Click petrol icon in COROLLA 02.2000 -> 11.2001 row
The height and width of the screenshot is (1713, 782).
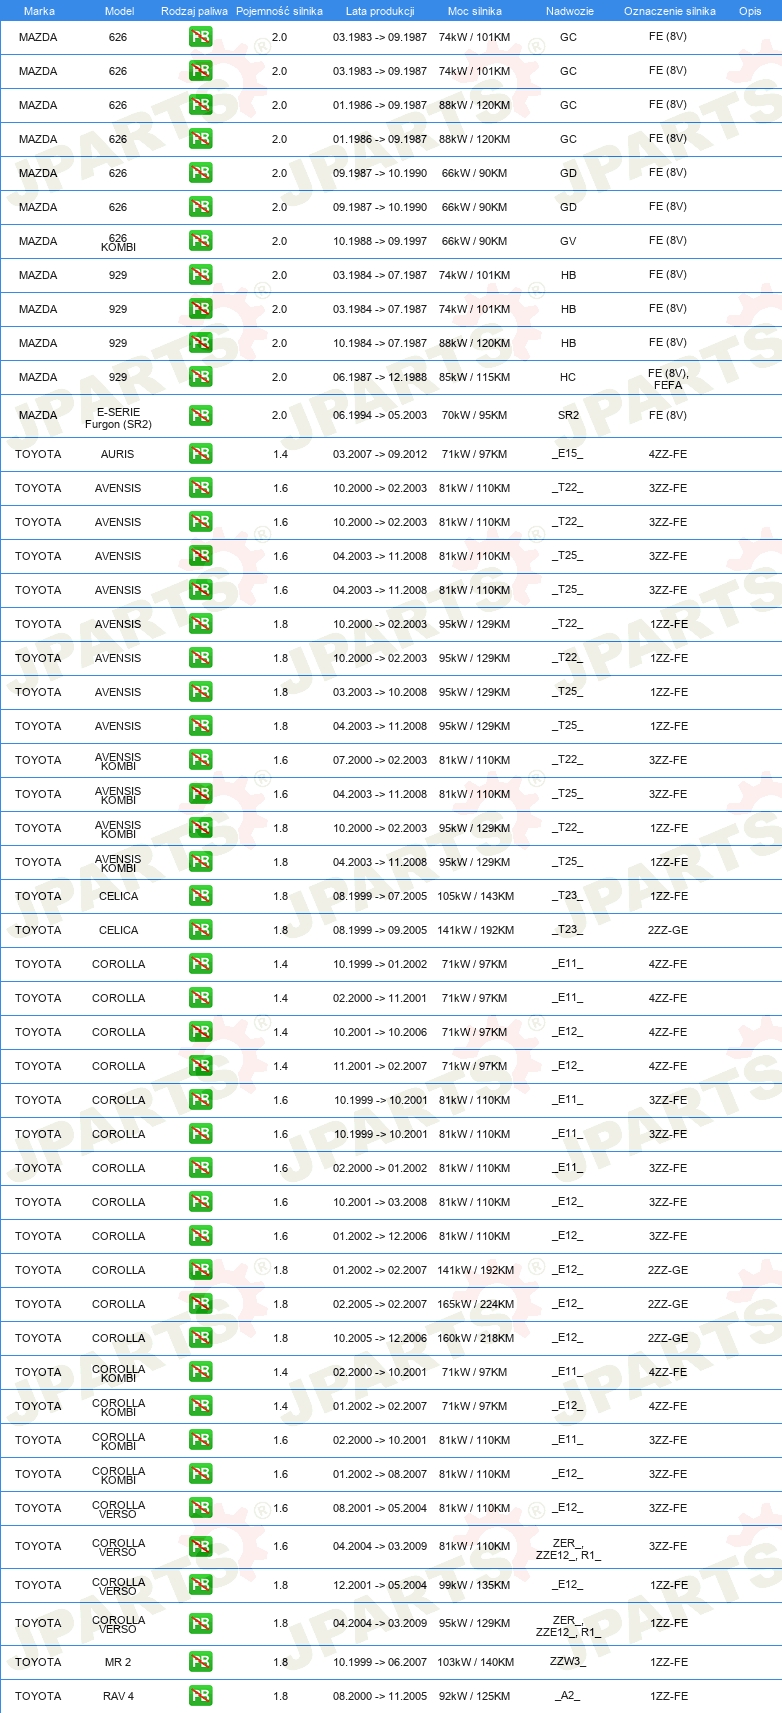(201, 998)
